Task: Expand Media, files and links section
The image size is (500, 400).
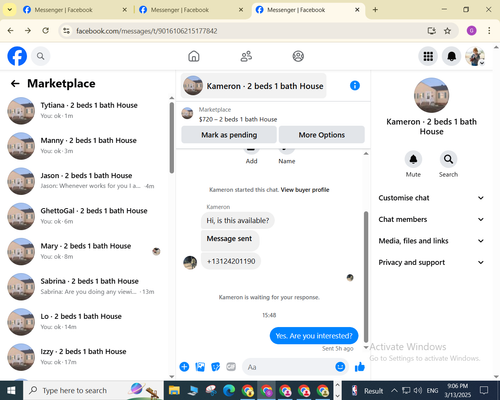Action: pyautogui.click(x=431, y=241)
